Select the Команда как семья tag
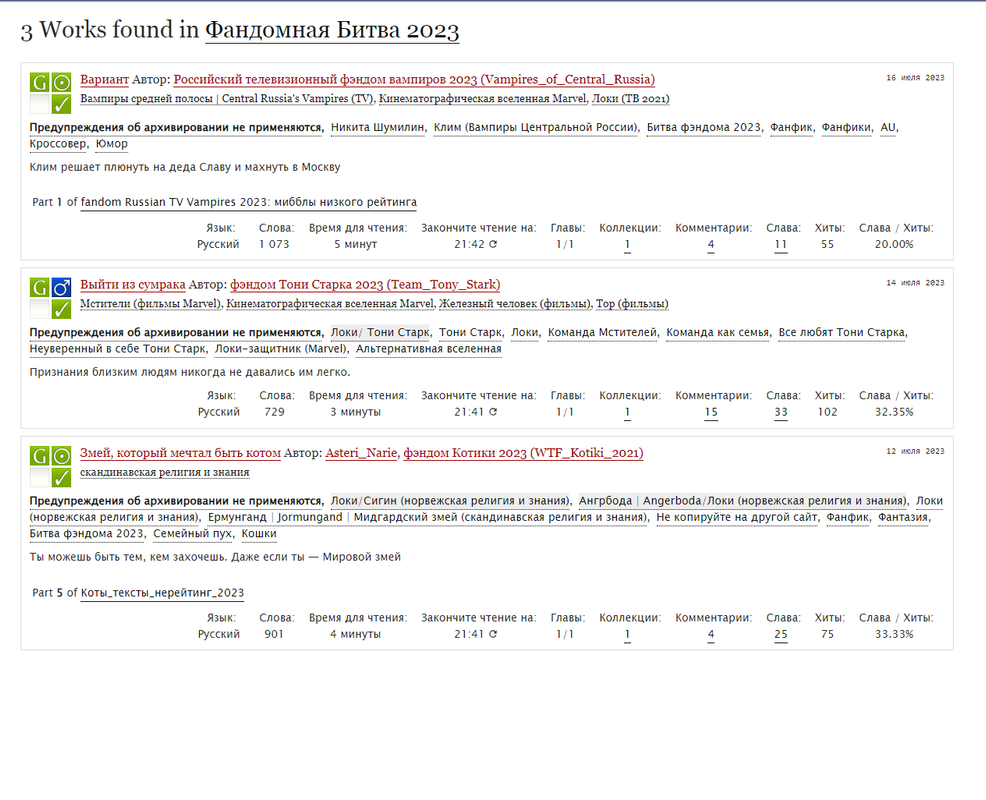The image size is (986, 800). coord(717,332)
